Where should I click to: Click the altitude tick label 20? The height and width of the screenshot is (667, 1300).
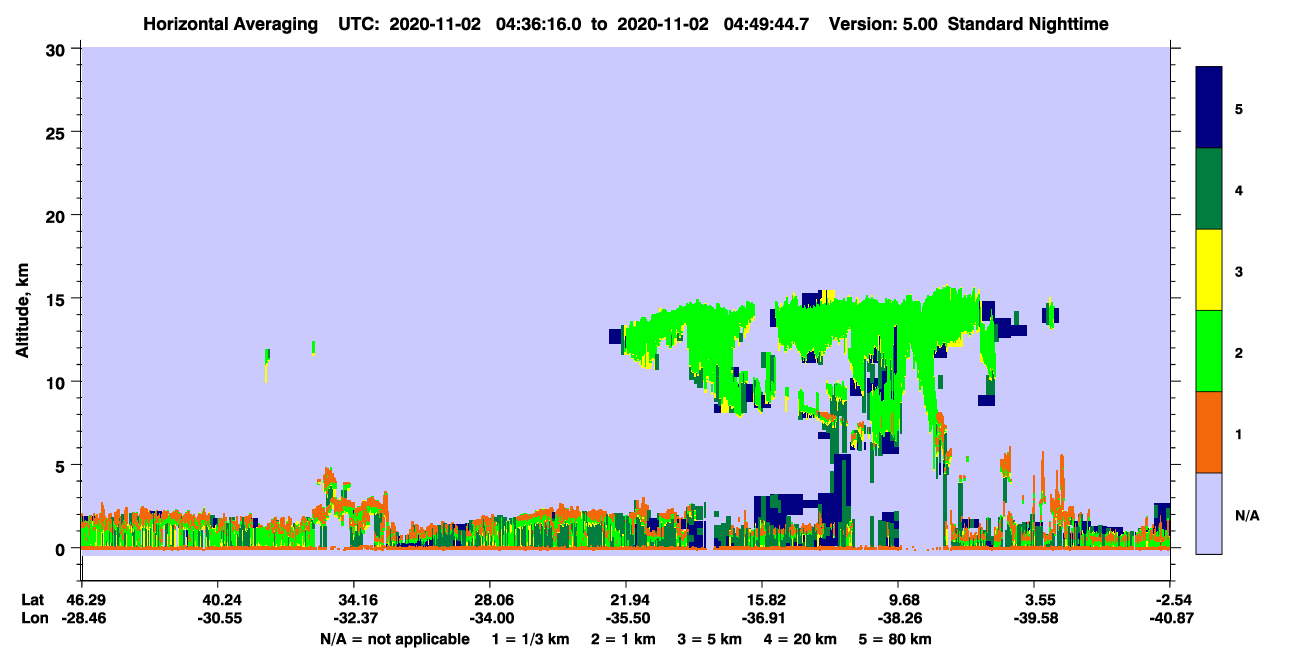coord(58,215)
